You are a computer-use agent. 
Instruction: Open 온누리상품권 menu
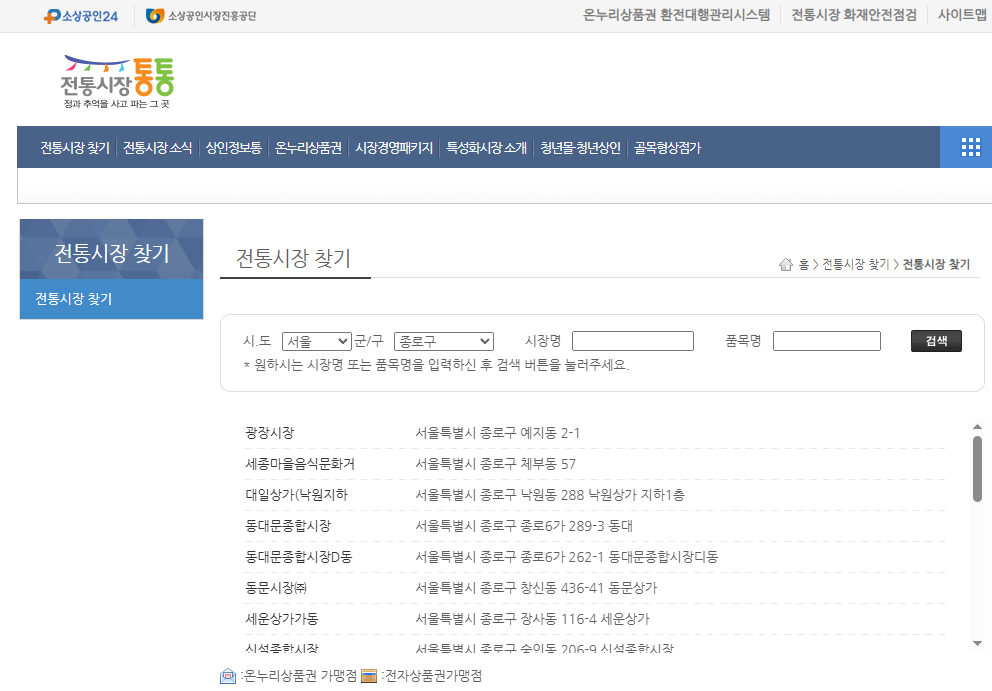(x=308, y=147)
